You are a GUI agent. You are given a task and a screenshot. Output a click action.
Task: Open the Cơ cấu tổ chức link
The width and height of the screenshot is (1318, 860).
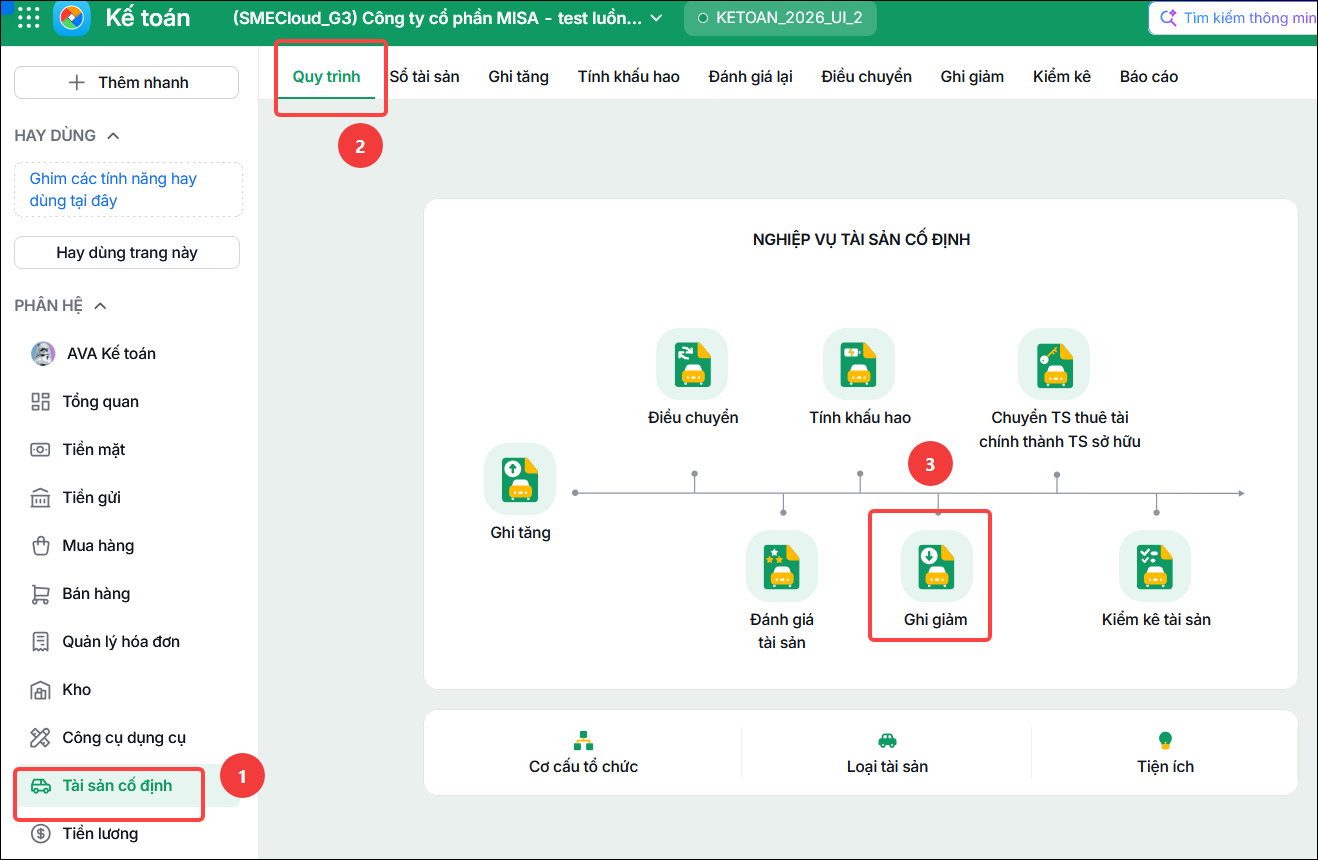coord(583,767)
